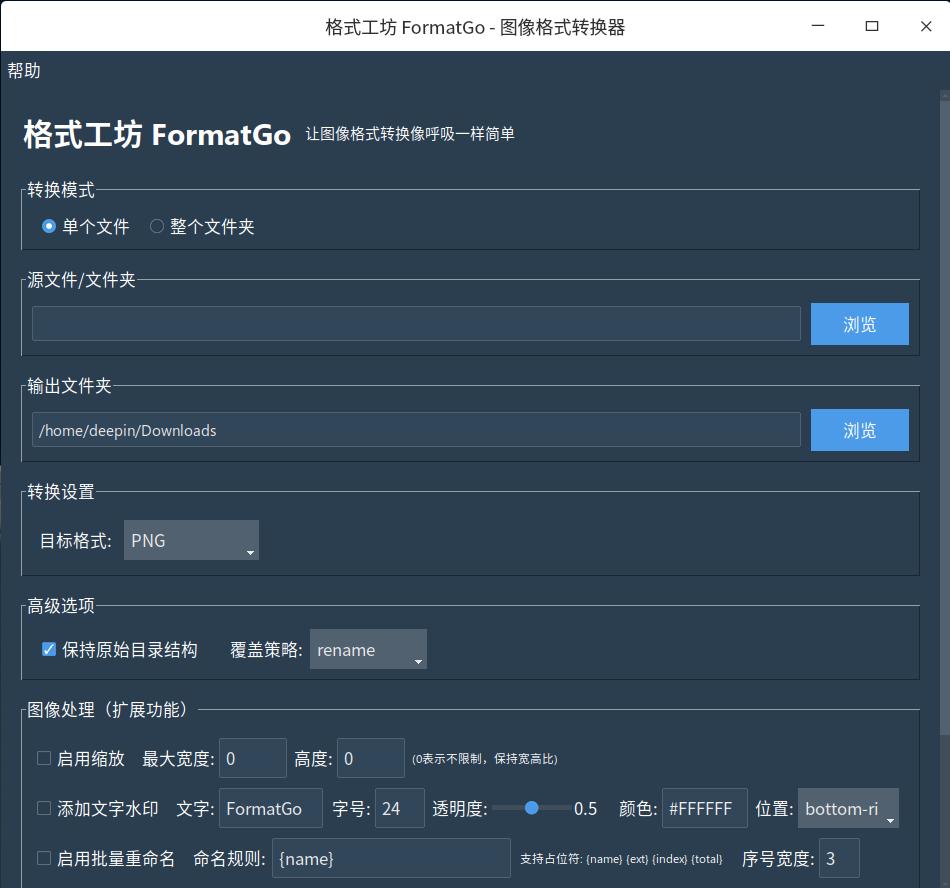950x888 pixels.
Task: Open the 帮助 menu
Action: pos(24,71)
